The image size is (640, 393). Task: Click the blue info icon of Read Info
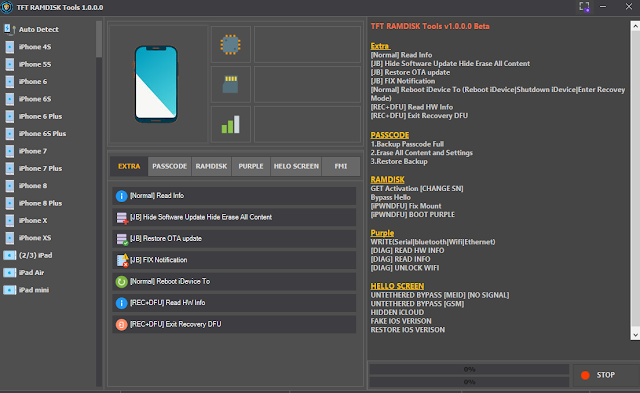tap(121, 196)
